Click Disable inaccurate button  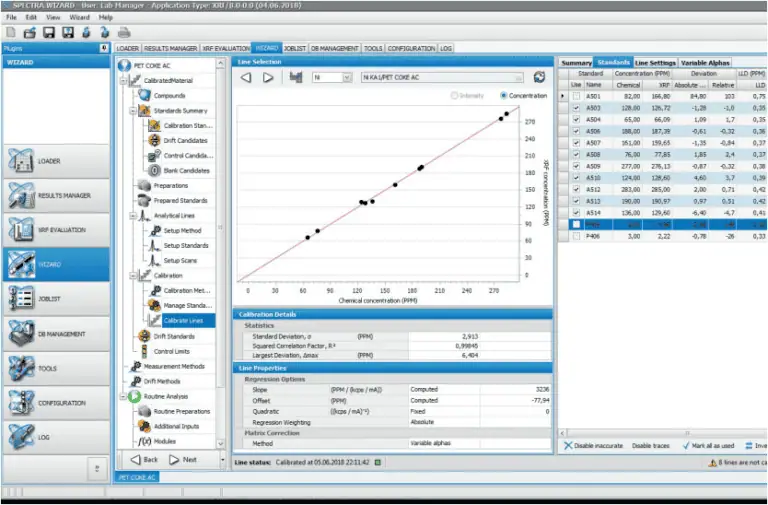click(x=593, y=446)
